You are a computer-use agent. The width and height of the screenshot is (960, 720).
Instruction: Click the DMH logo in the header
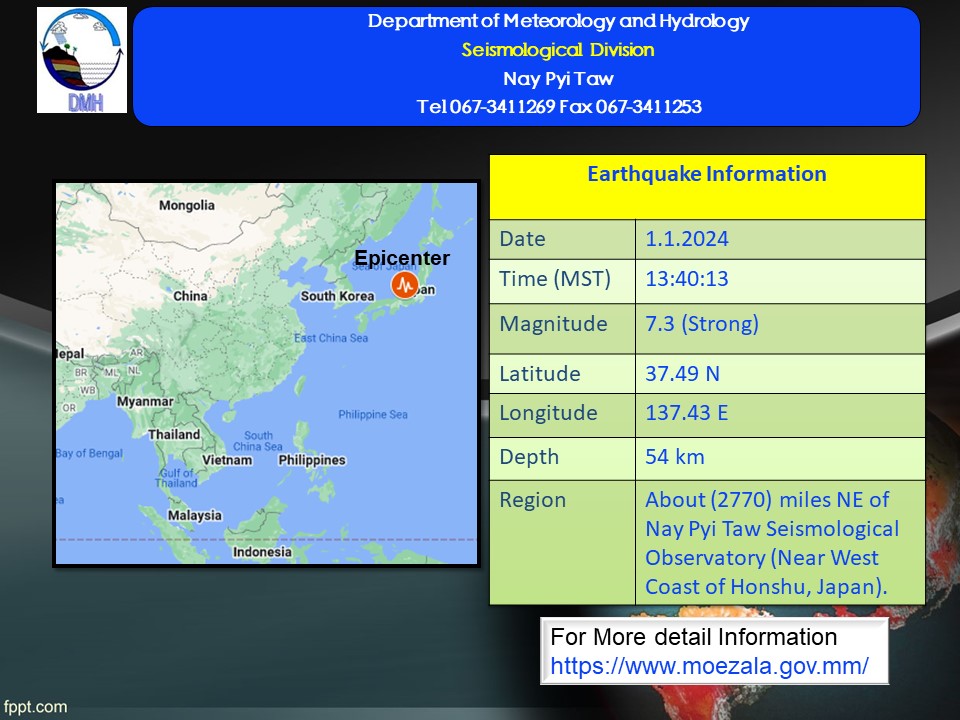point(82,60)
